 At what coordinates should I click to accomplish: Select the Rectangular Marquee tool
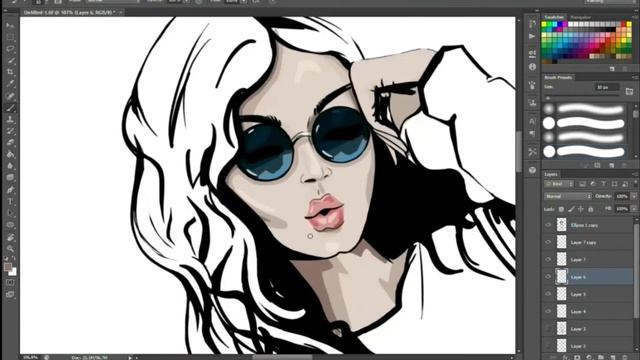click(10, 37)
